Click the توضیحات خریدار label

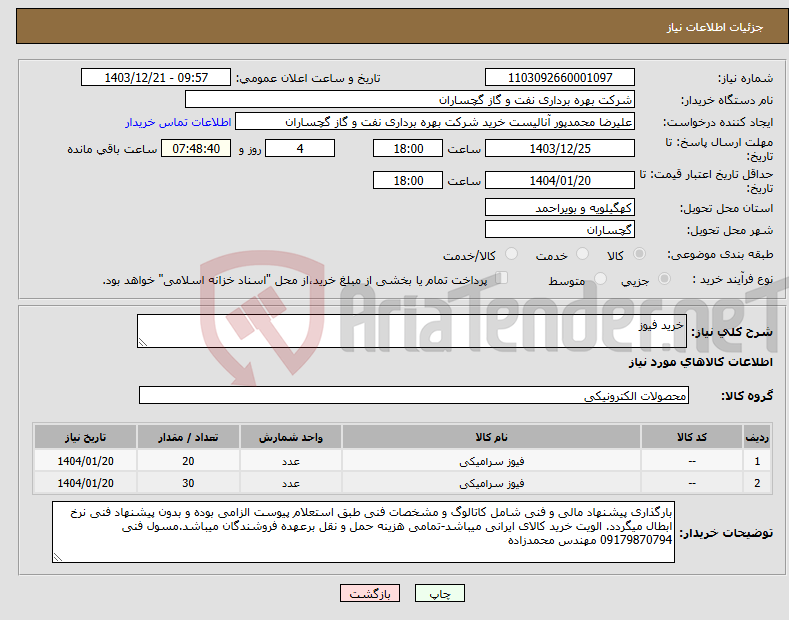pos(726,532)
